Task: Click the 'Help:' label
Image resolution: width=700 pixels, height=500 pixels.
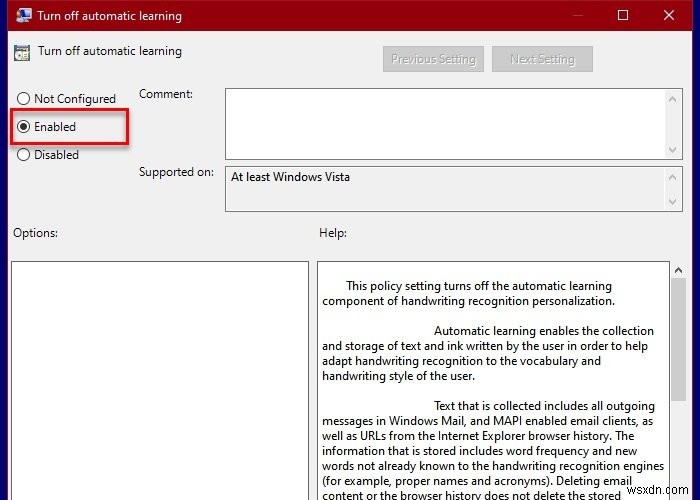Action: pos(333,233)
